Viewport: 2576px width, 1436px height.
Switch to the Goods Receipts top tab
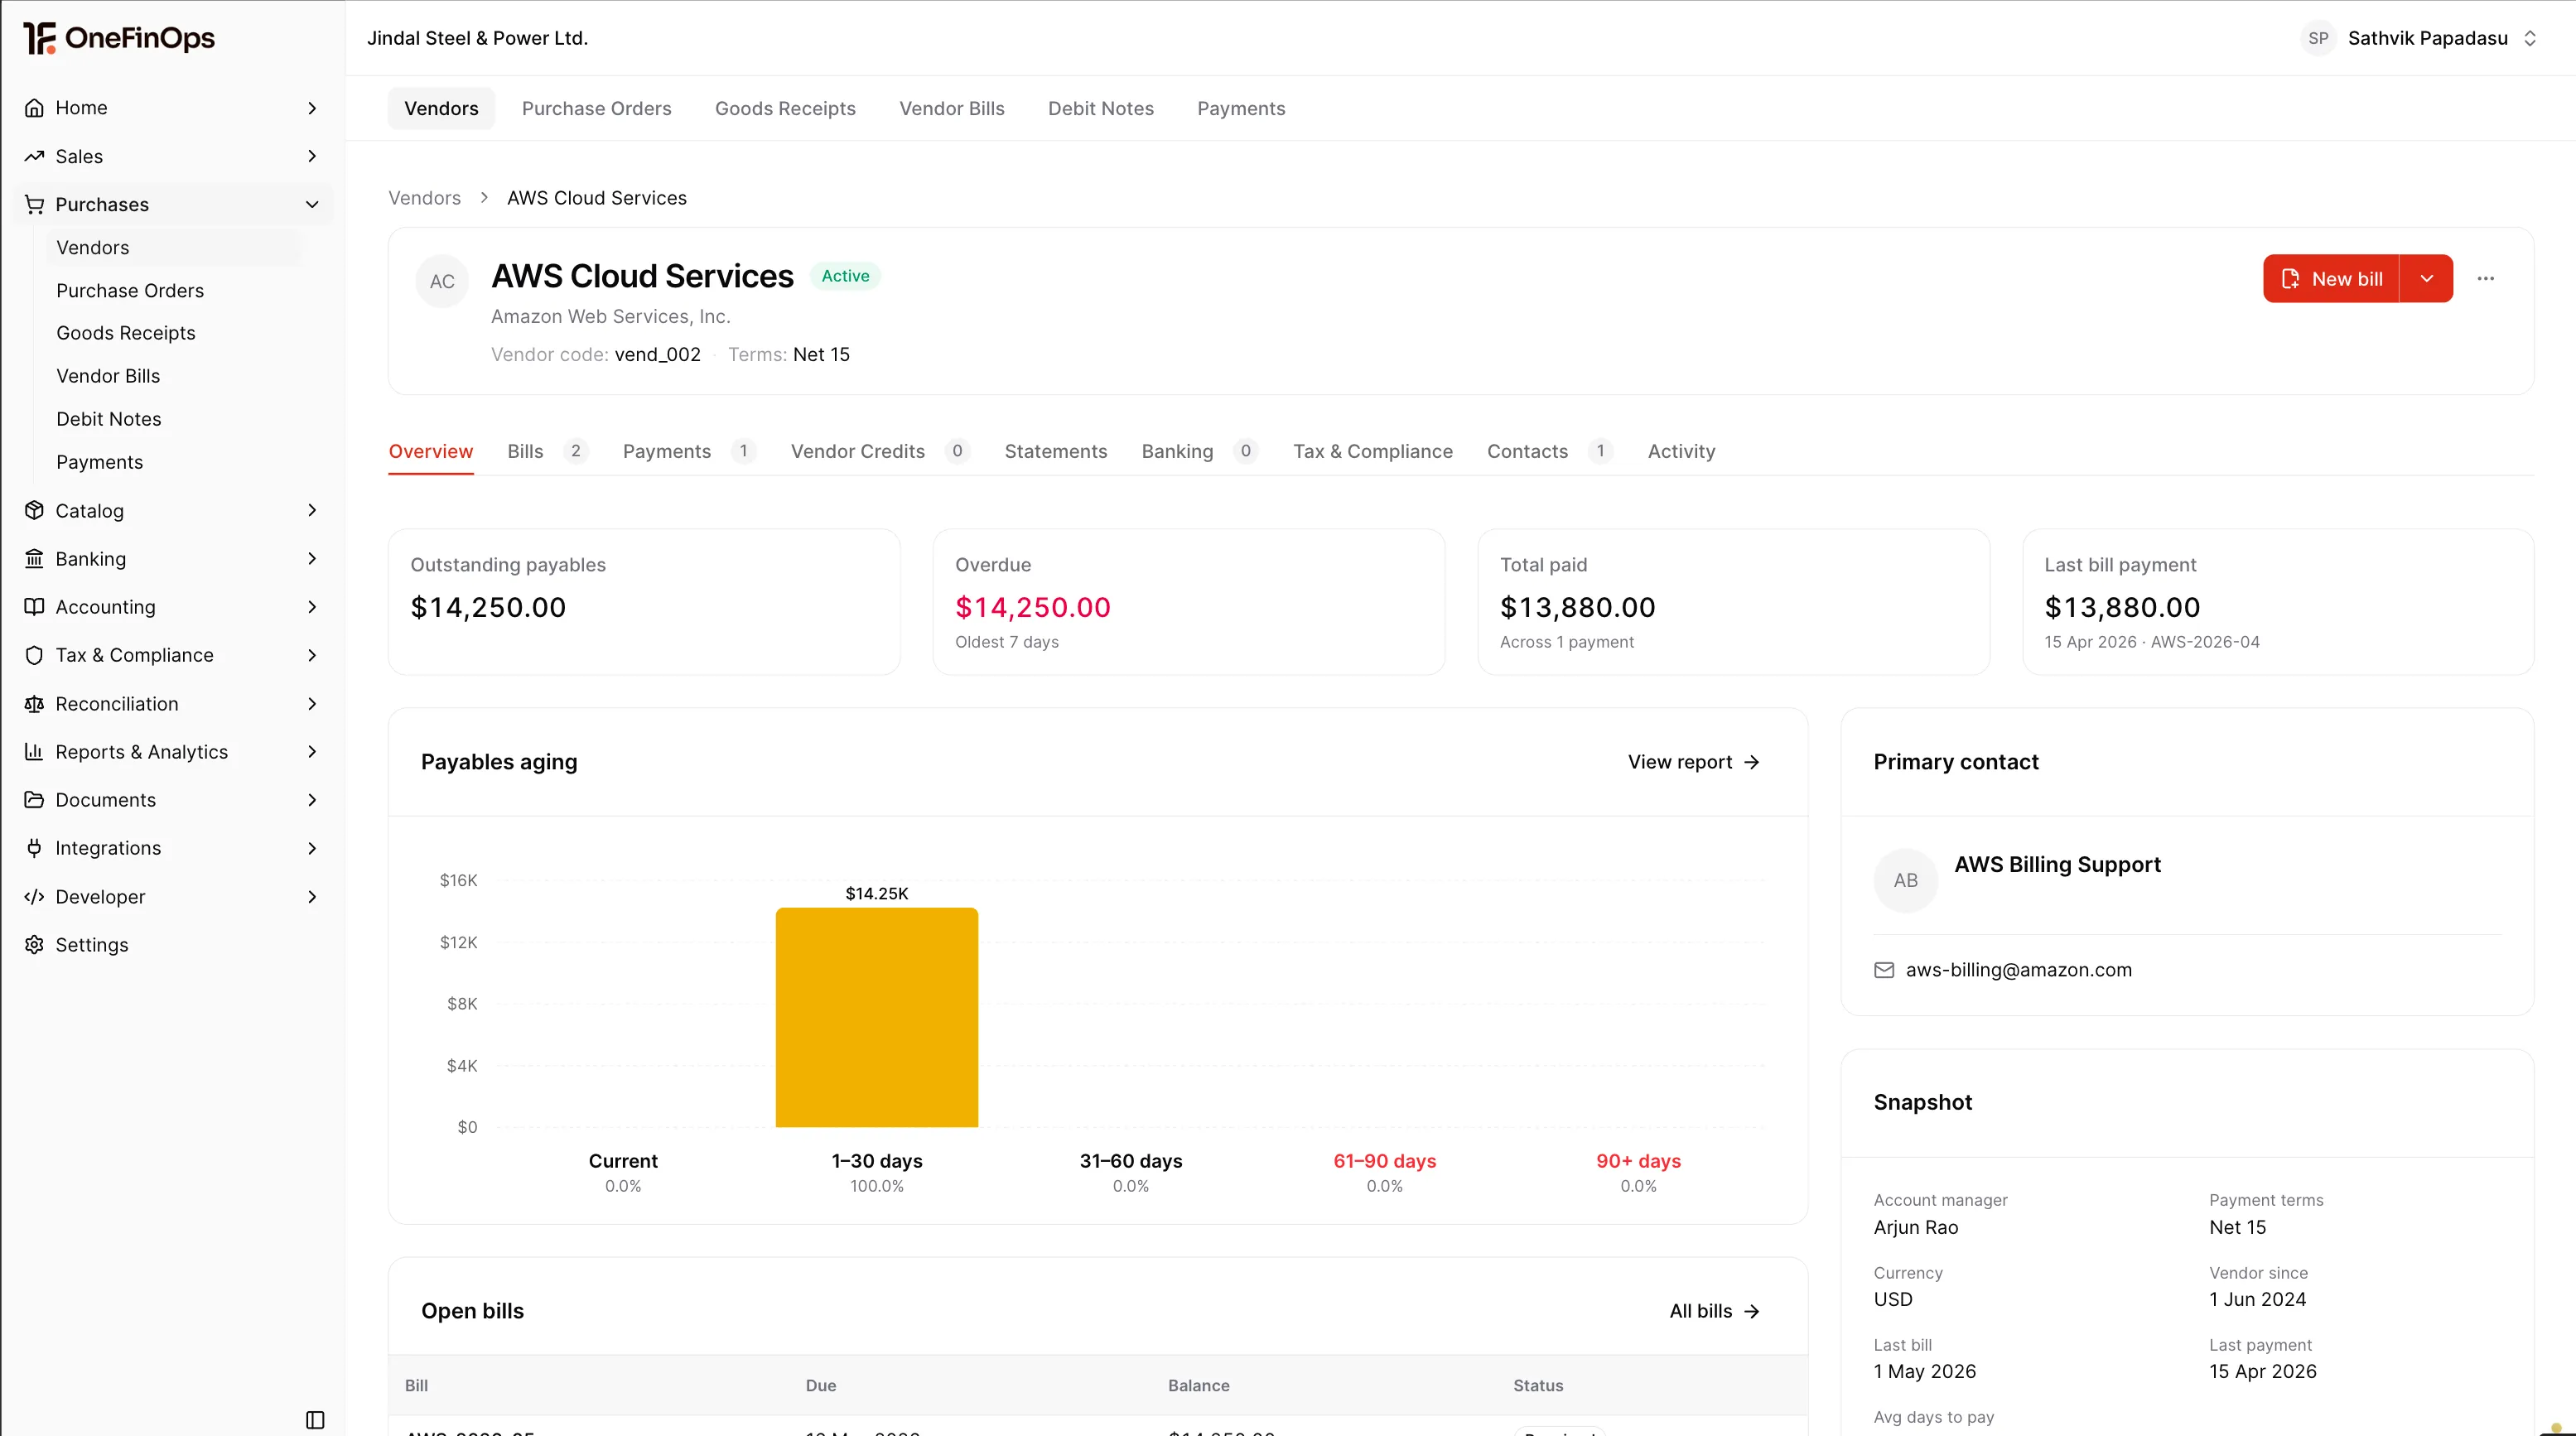point(785,108)
